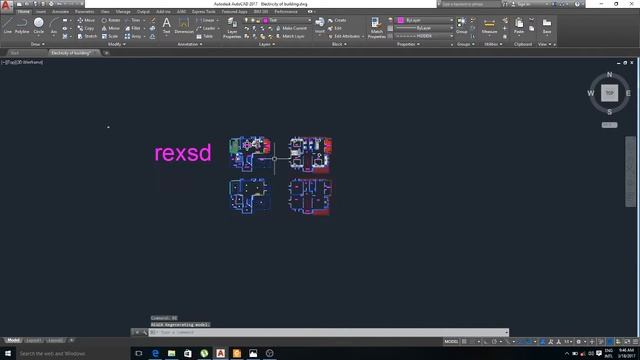Activate the Mirror command
Image resolution: width=640 pixels, height=360 pixels.
[111, 28]
